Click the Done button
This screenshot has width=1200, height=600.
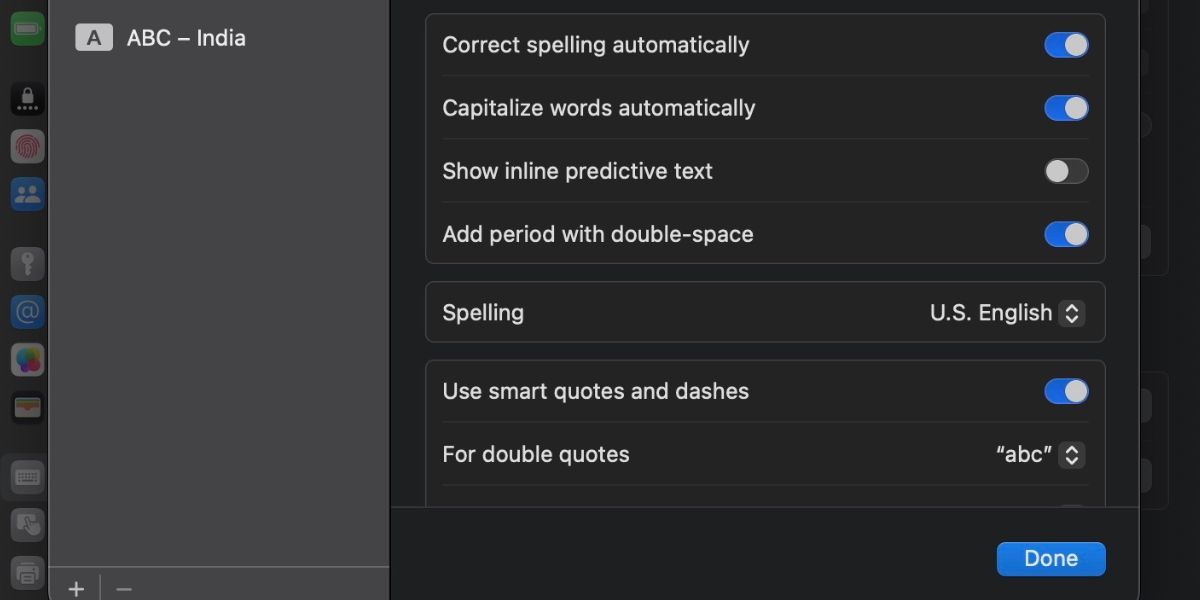(1051, 558)
